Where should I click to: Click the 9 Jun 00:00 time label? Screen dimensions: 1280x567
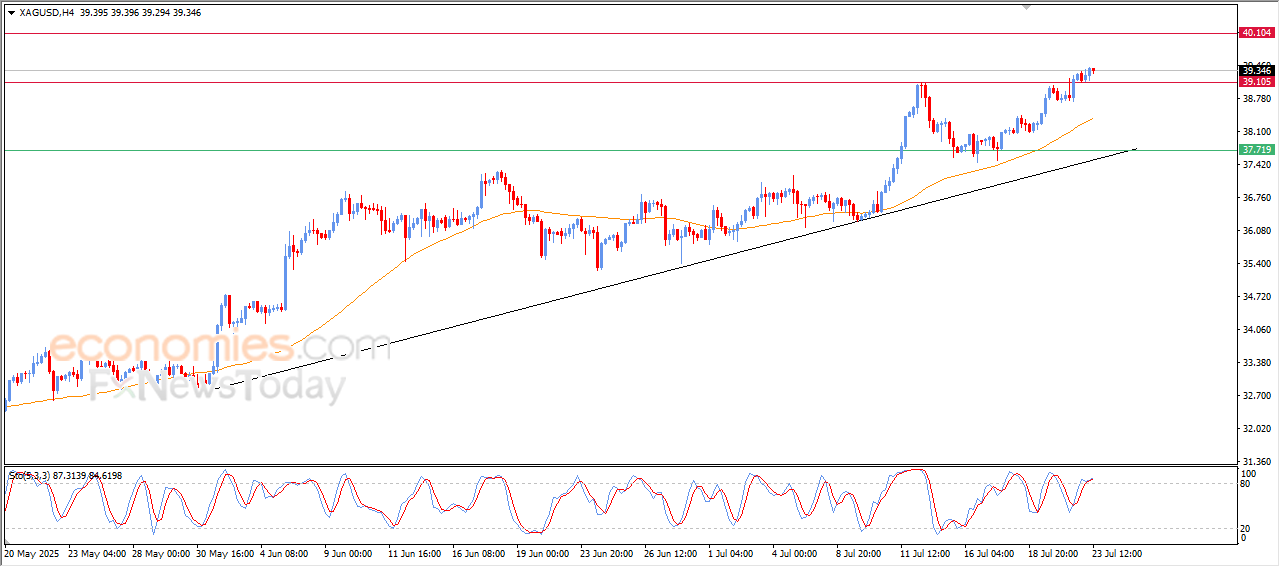click(x=347, y=552)
